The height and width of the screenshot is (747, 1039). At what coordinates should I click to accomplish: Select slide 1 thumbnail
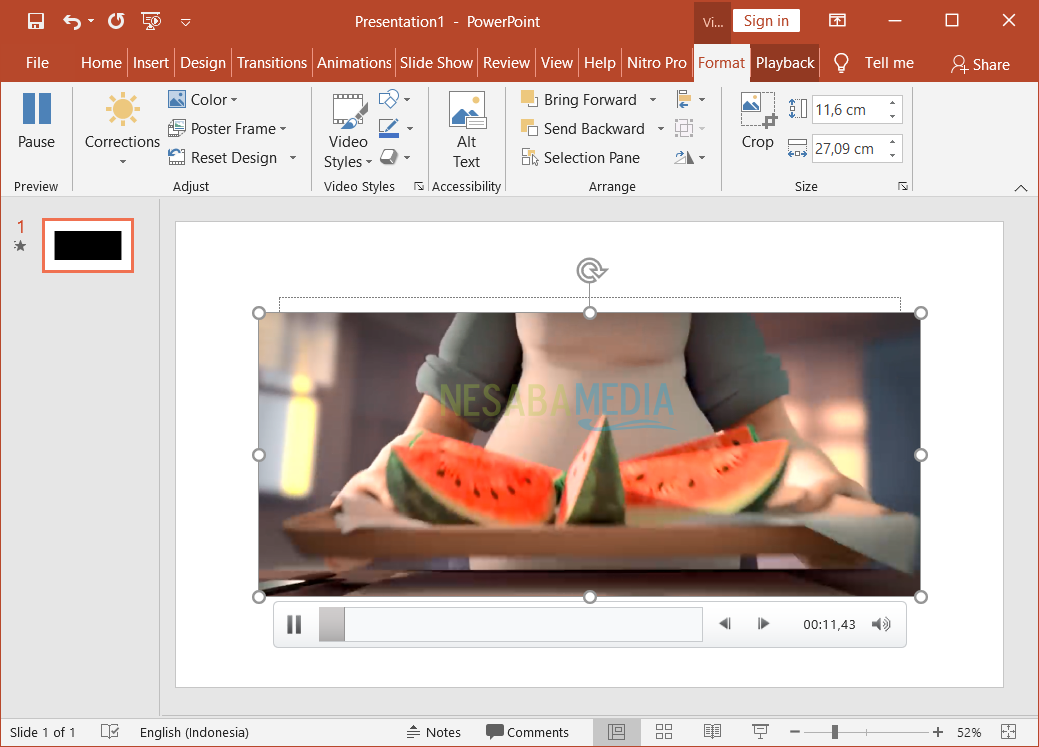coord(88,245)
